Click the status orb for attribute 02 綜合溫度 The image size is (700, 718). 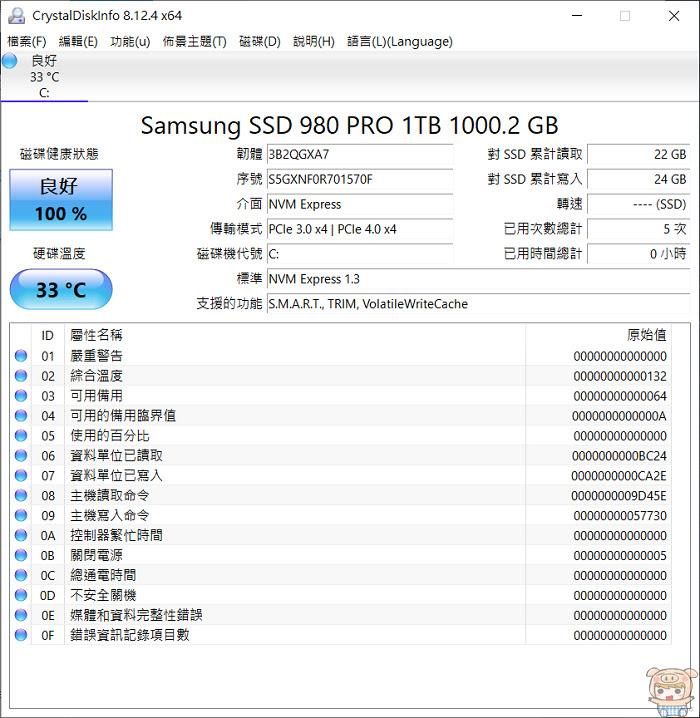point(21,376)
